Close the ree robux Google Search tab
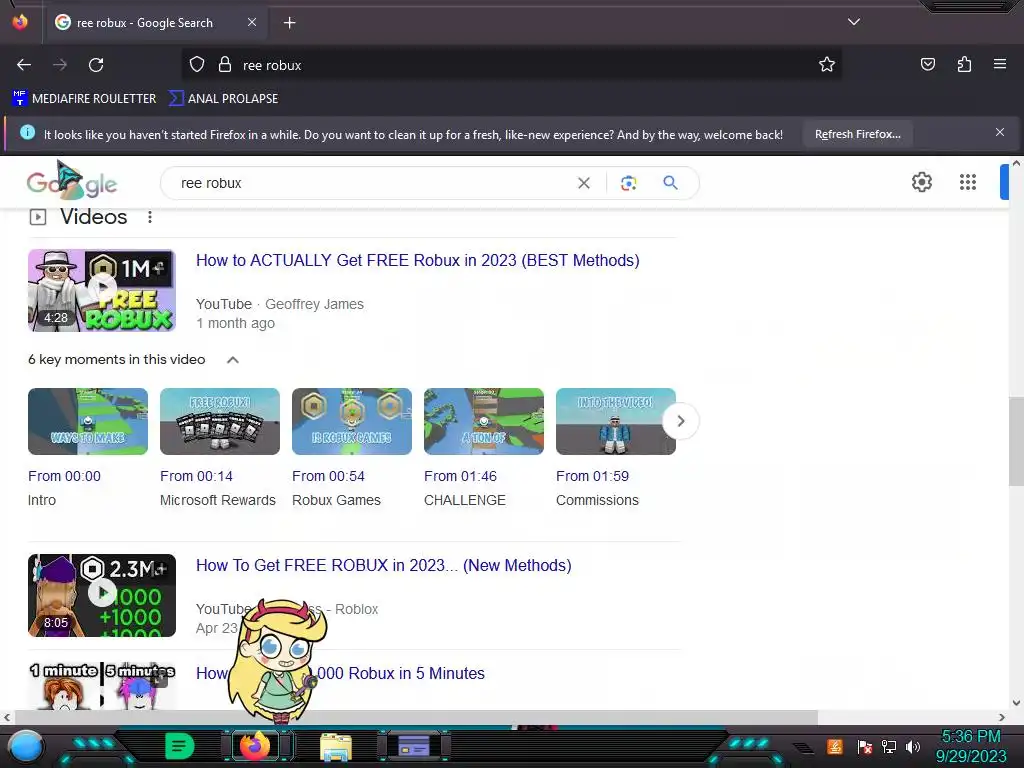 pos(251,22)
